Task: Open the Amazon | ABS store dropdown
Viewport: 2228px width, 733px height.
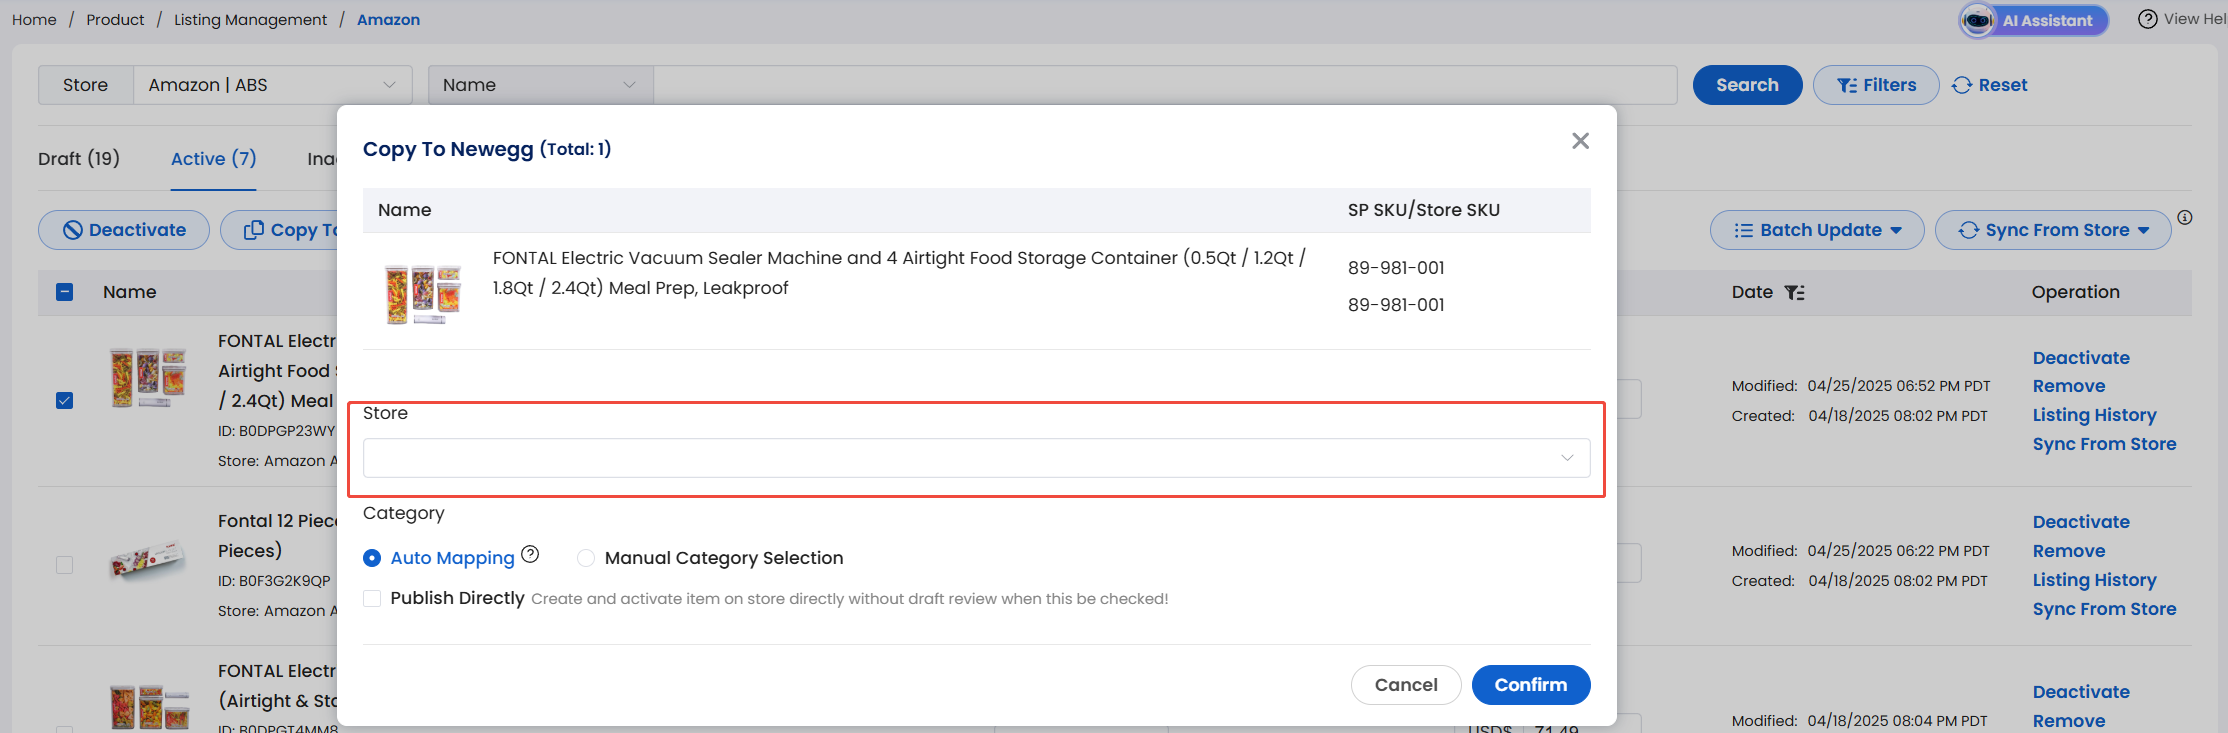Action: 272,85
